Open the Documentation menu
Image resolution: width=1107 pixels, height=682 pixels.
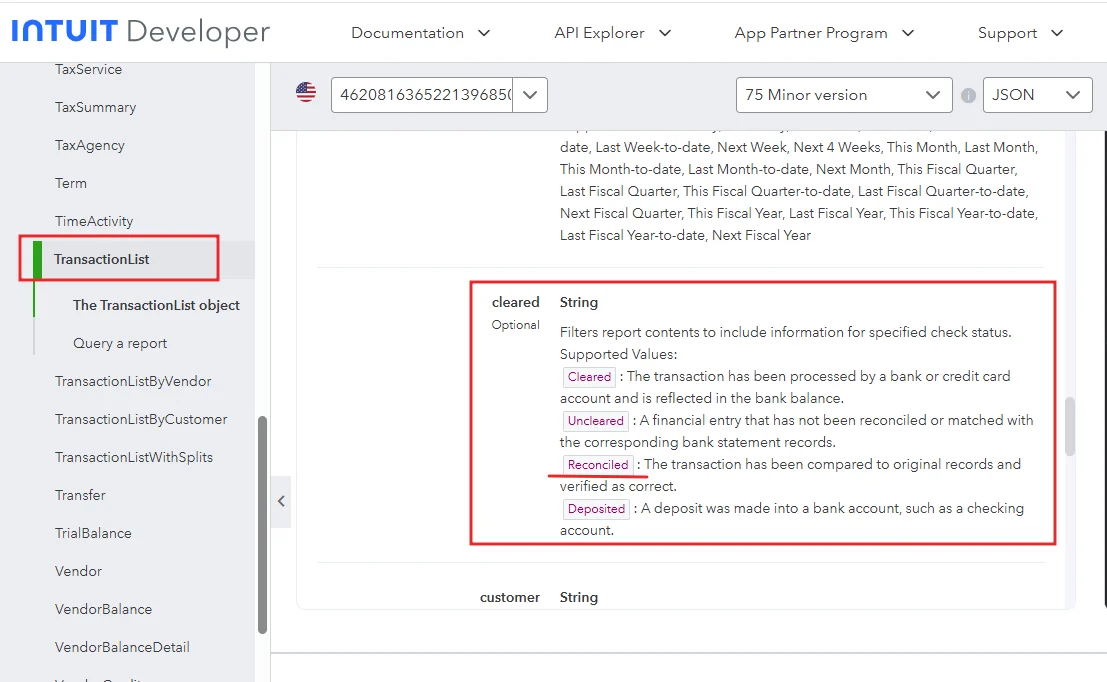pyautogui.click(x=420, y=33)
